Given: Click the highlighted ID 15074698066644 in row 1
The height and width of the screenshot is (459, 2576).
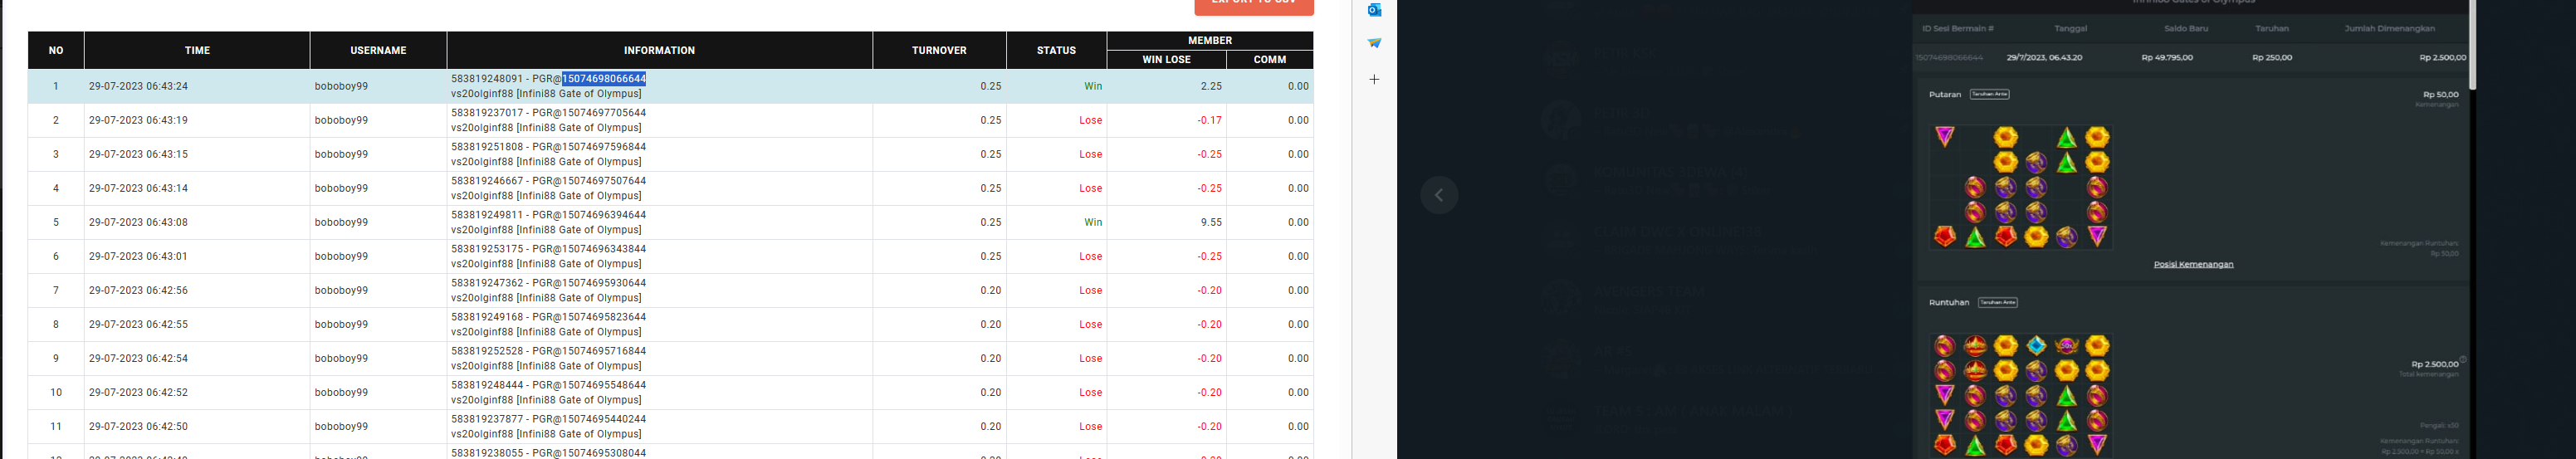Looking at the screenshot, I should 603,78.
